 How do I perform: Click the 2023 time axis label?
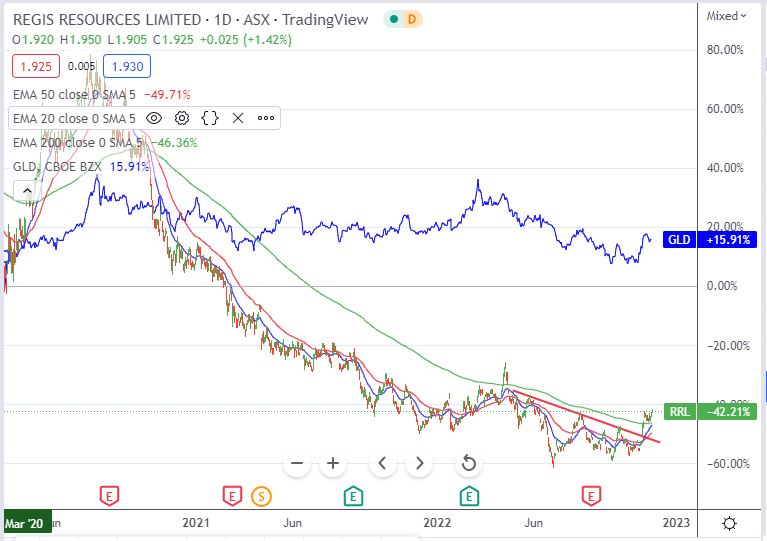point(676,523)
